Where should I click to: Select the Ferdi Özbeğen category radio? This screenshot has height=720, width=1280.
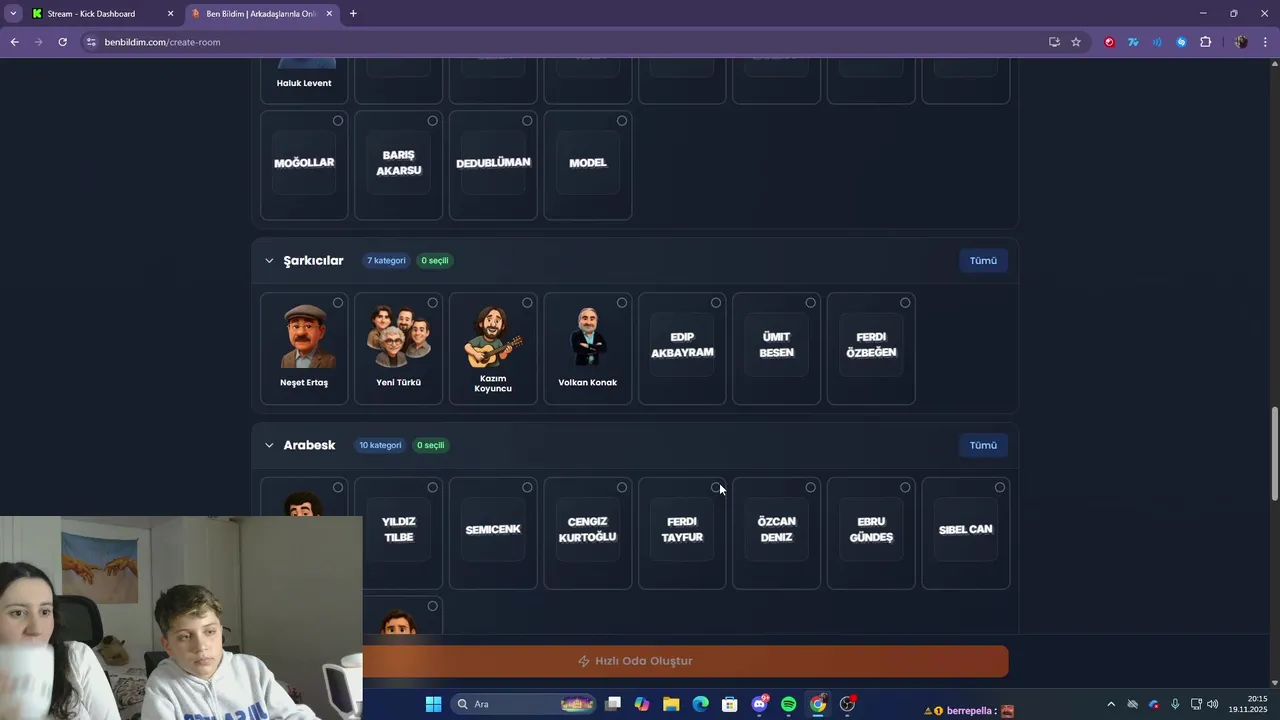pos(905,303)
